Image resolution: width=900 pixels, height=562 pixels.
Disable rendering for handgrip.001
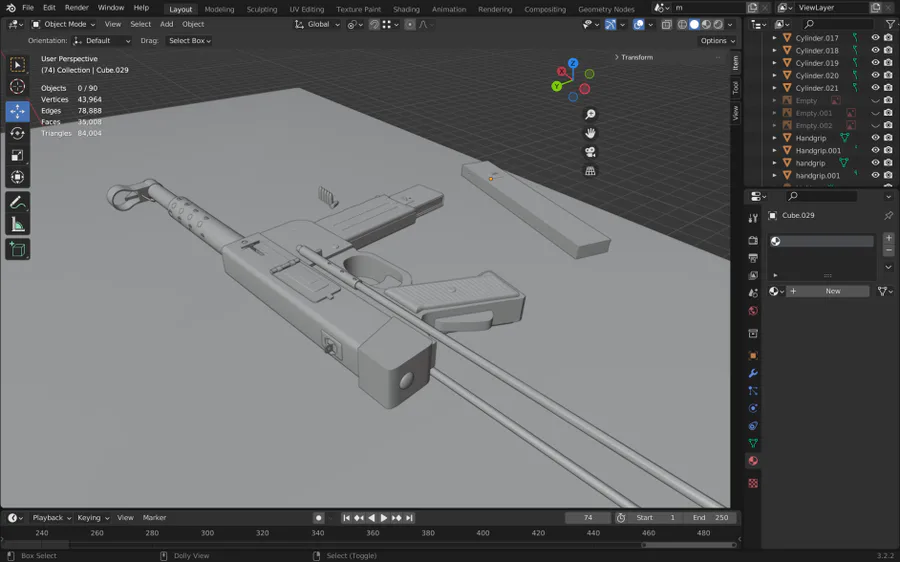(x=888, y=175)
